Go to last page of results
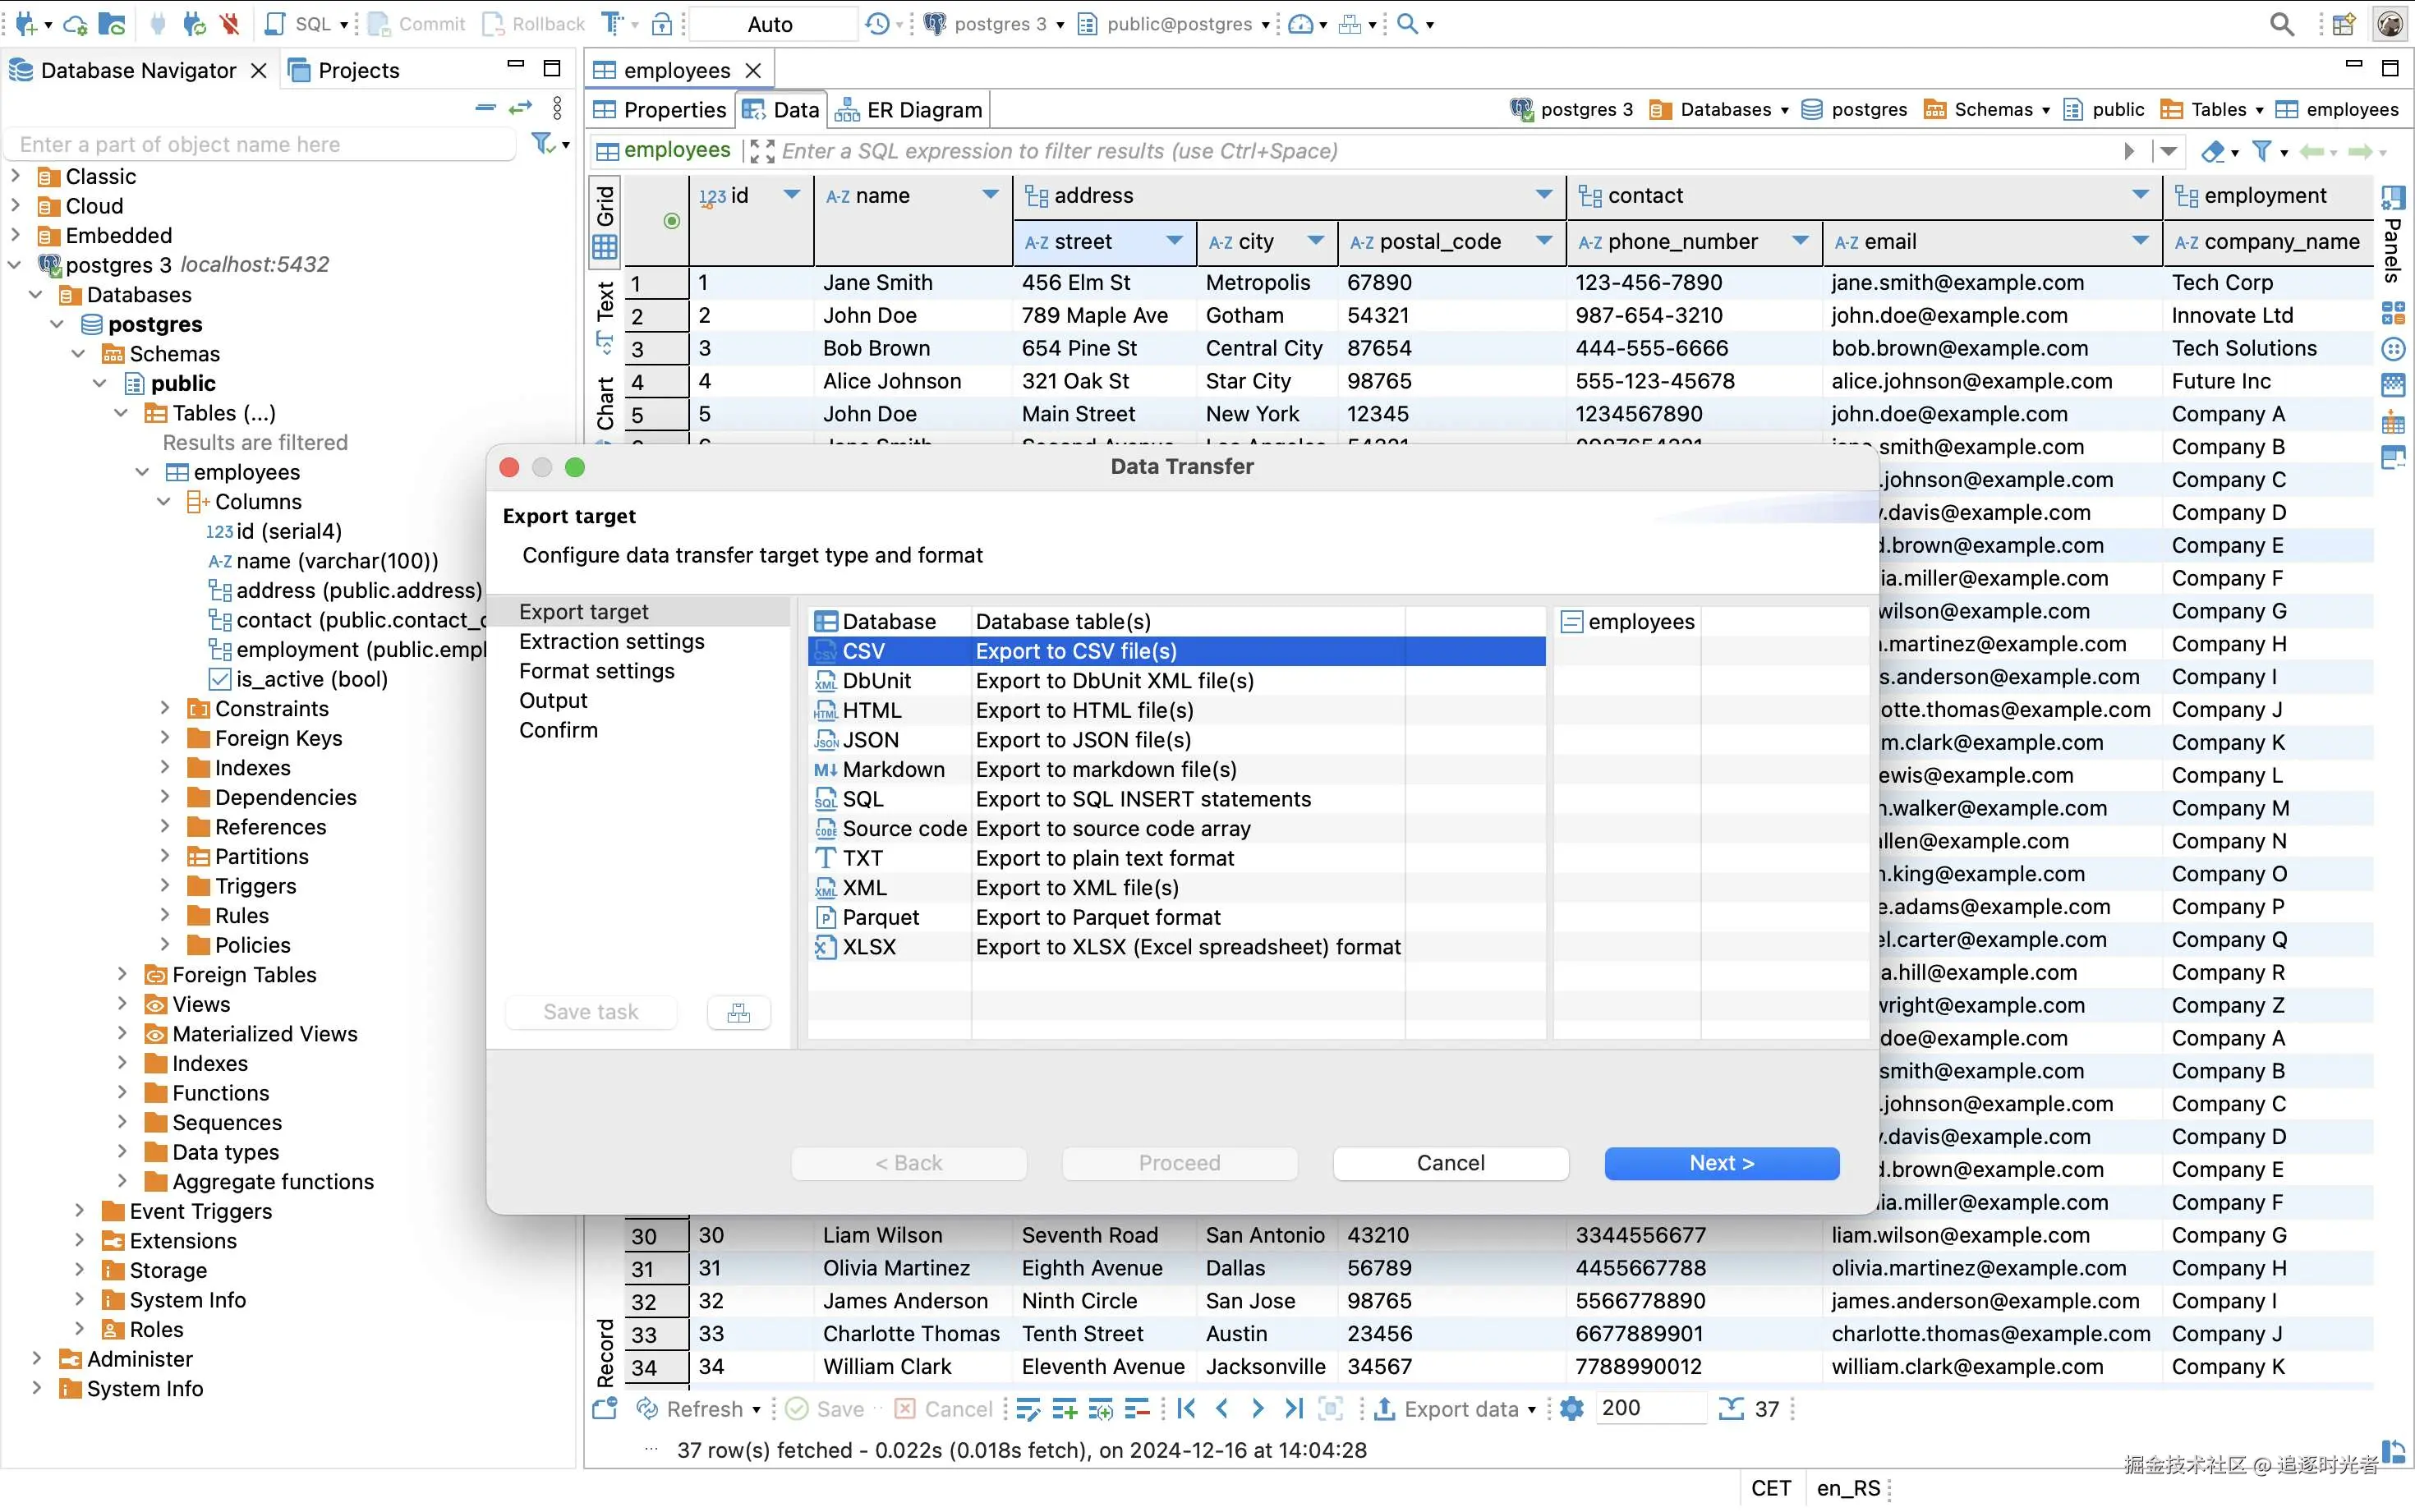 (x=1294, y=1409)
